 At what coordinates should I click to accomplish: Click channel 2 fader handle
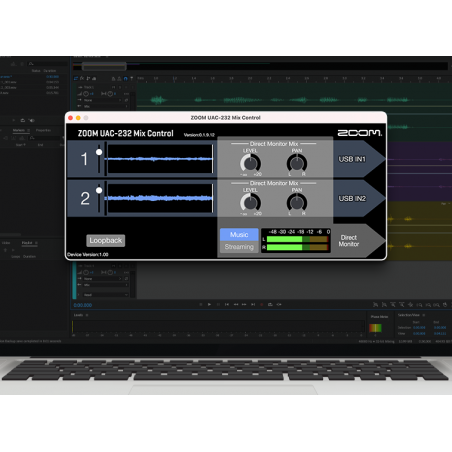(99, 190)
